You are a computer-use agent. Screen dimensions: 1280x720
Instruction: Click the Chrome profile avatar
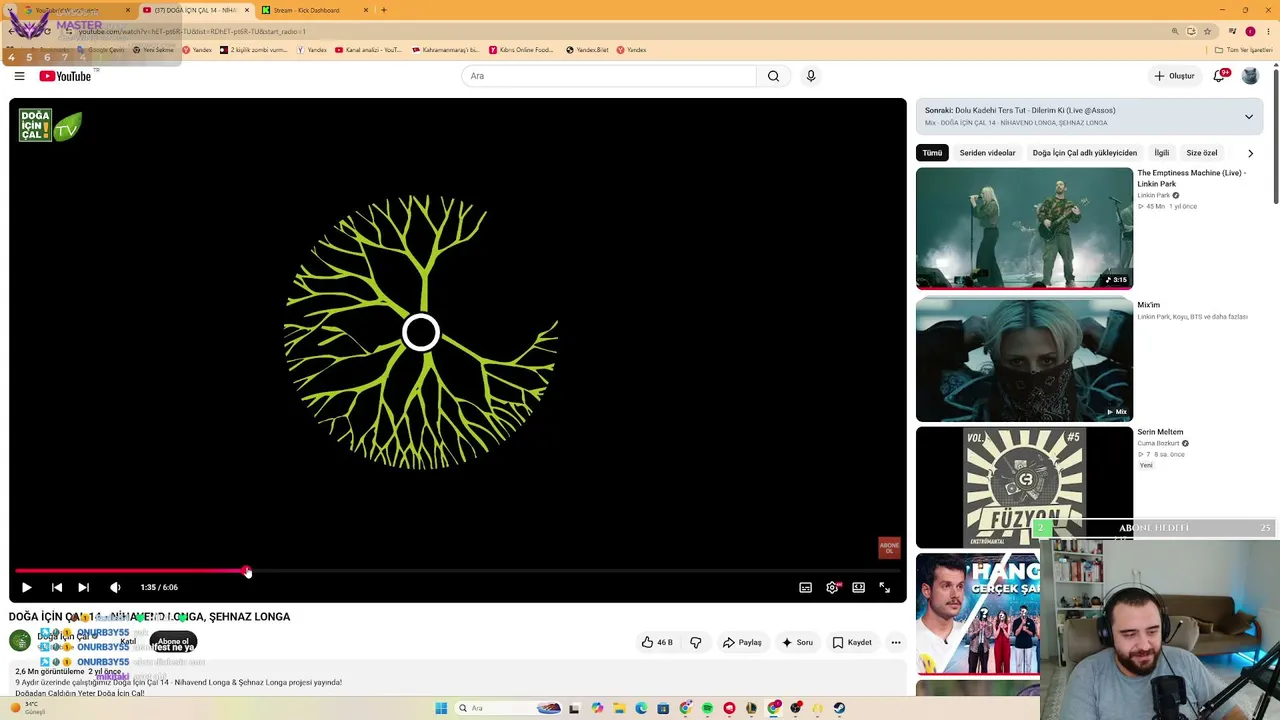point(1250,31)
